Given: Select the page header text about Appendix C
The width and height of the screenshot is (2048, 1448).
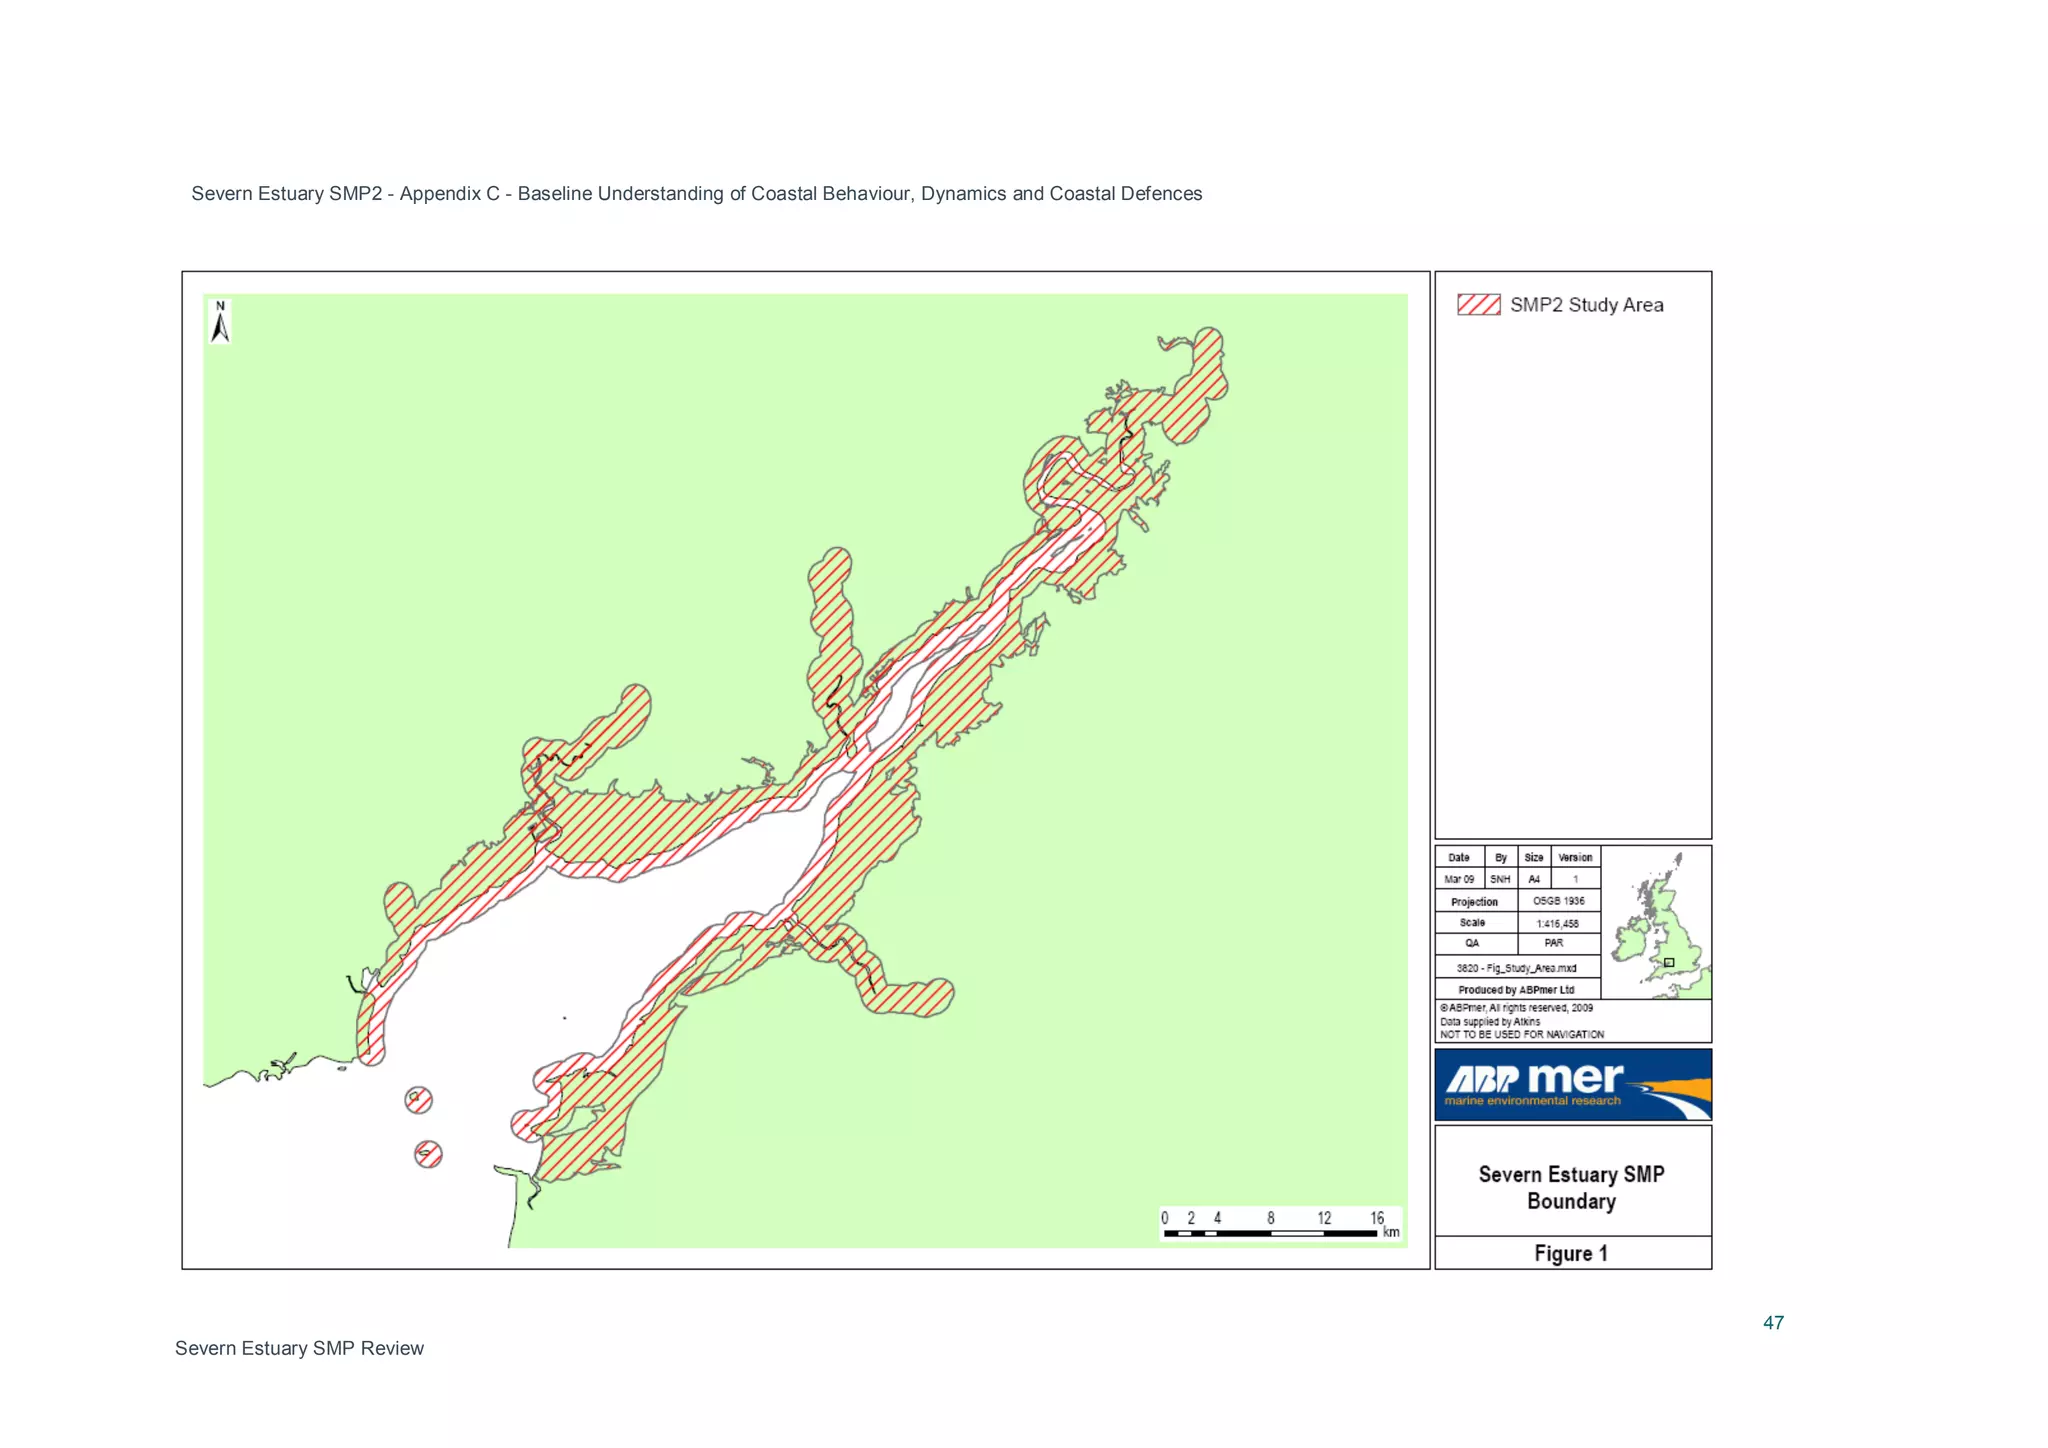Looking at the screenshot, I should point(696,194).
